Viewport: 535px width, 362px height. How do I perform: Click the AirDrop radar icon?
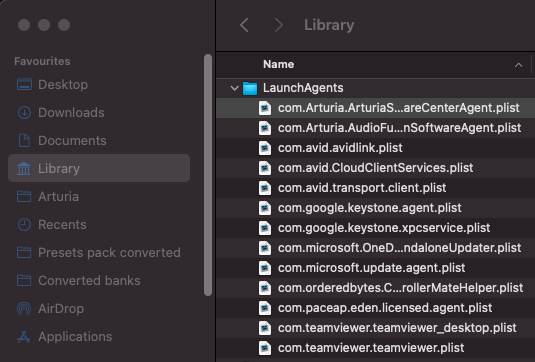24,308
